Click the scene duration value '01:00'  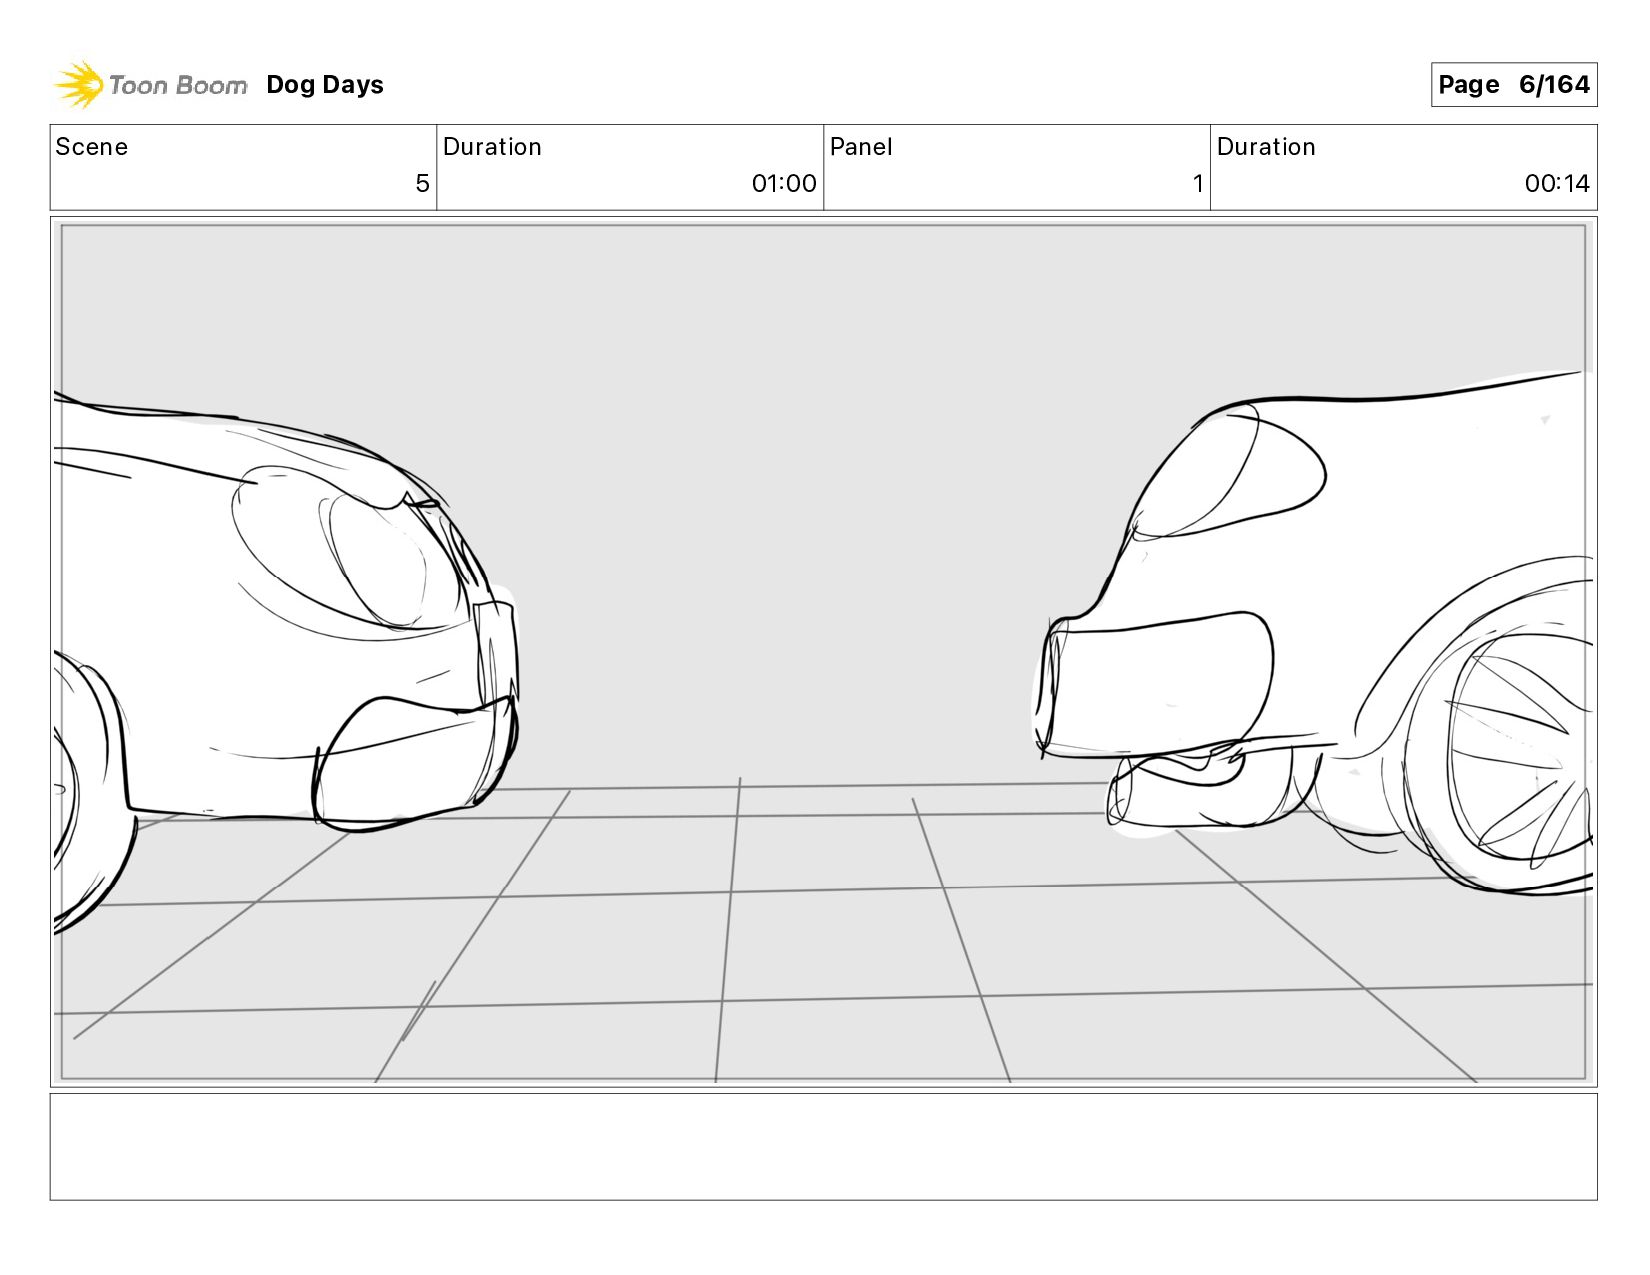(784, 184)
